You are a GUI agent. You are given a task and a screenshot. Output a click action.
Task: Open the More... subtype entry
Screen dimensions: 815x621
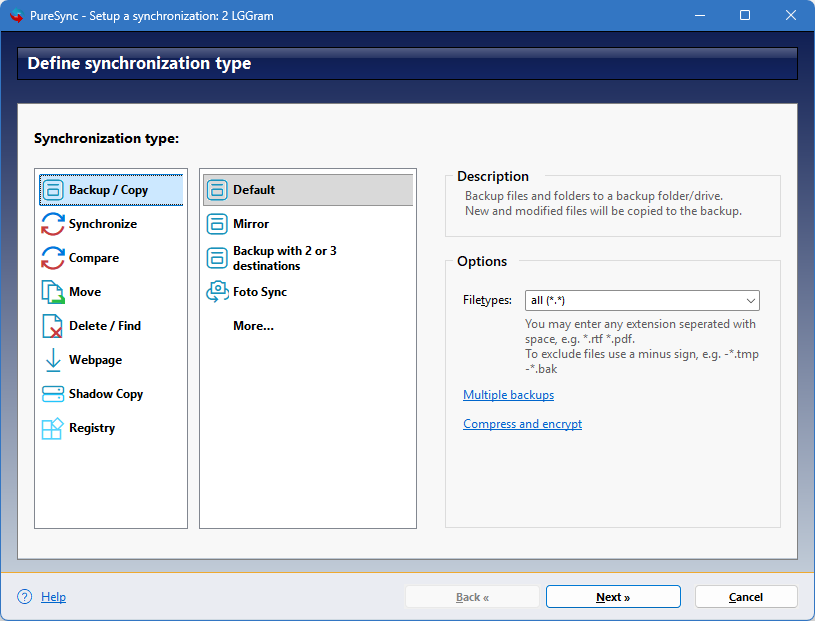[x=253, y=326]
